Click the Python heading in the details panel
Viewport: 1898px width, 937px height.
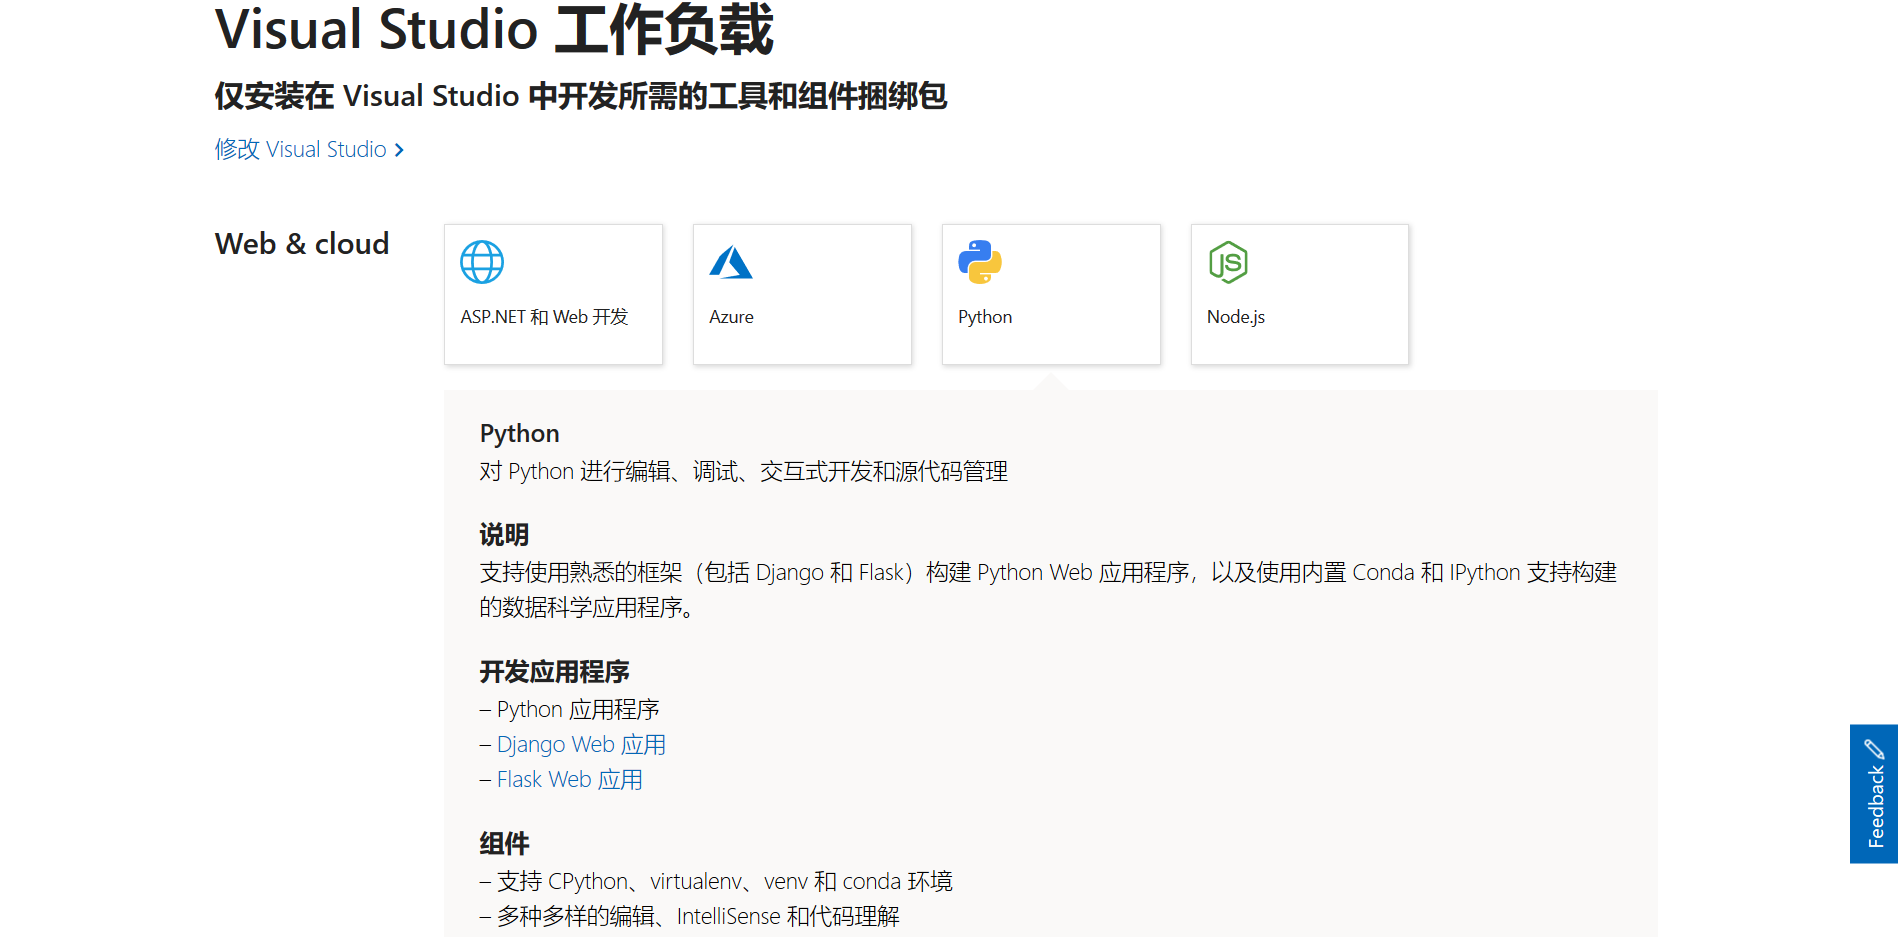tap(519, 433)
